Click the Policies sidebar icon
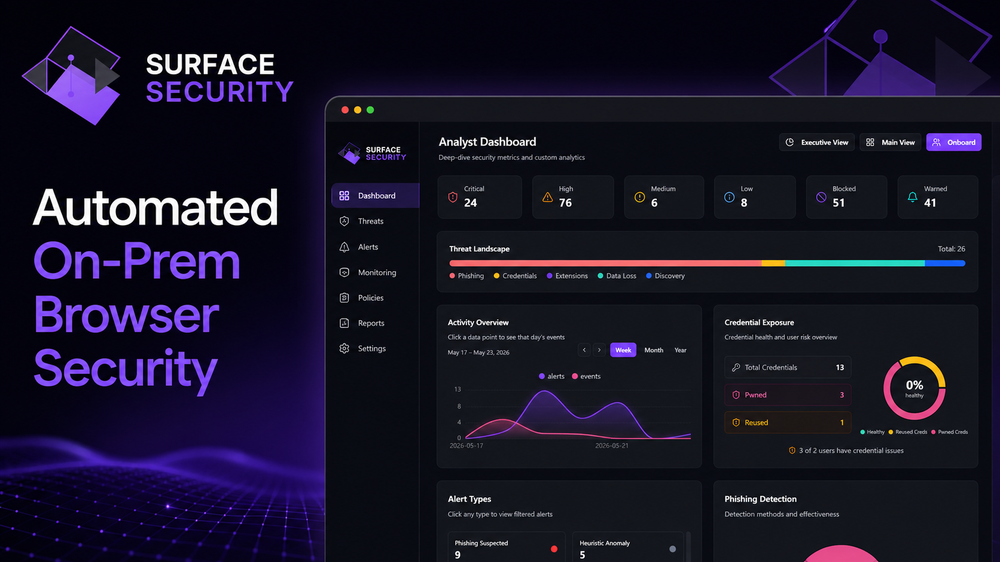The image size is (1000, 562). pyautogui.click(x=344, y=298)
